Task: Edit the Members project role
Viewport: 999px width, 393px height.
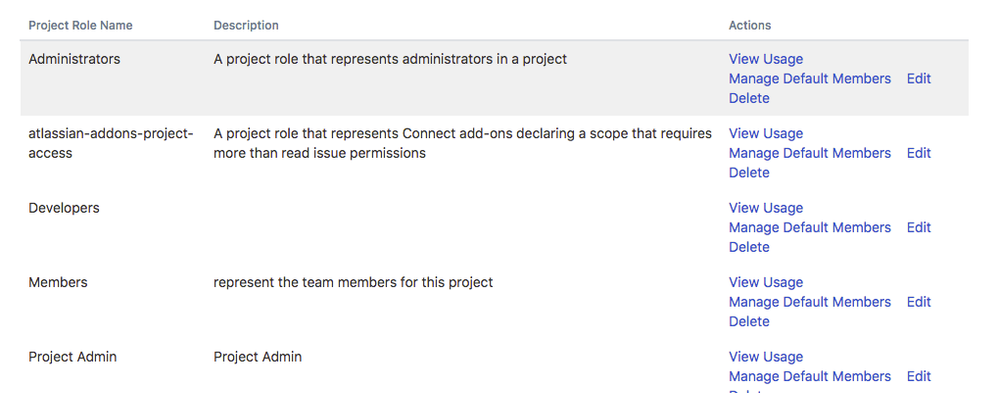Action: coord(919,303)
